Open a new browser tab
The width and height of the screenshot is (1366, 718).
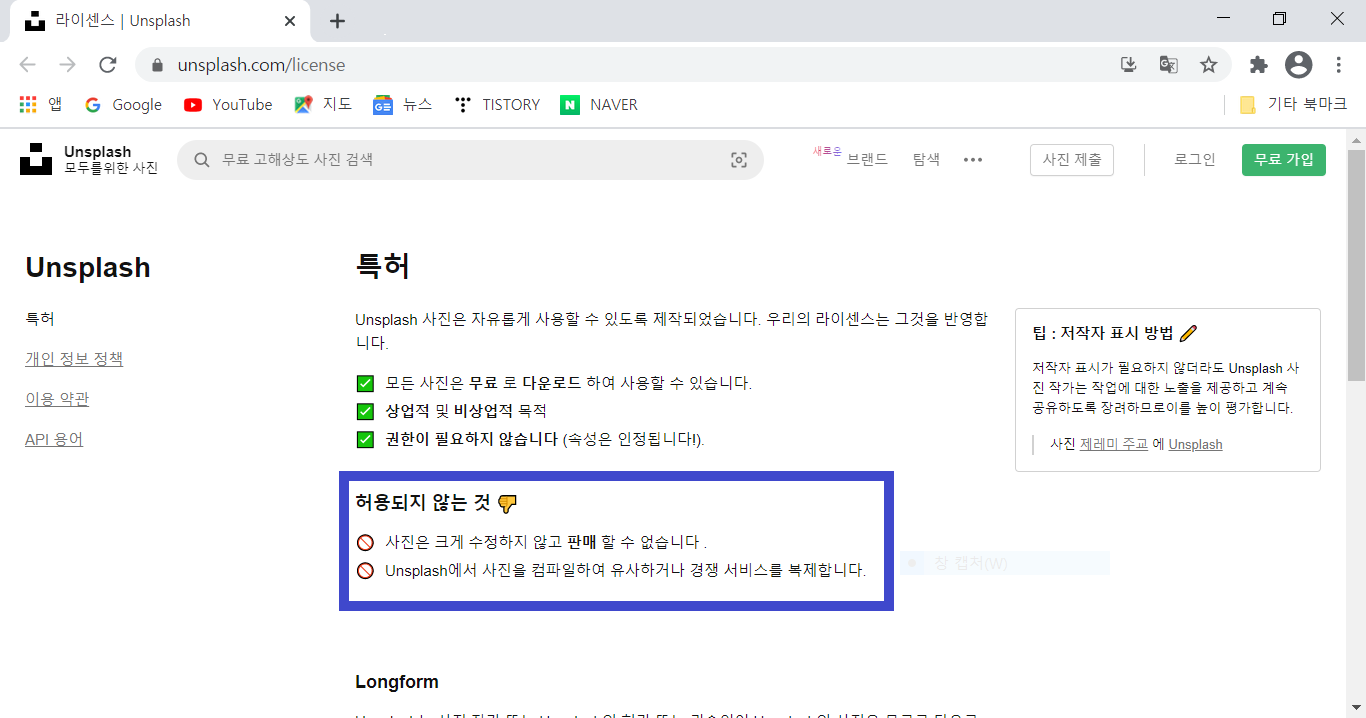[x=337, y=21]
